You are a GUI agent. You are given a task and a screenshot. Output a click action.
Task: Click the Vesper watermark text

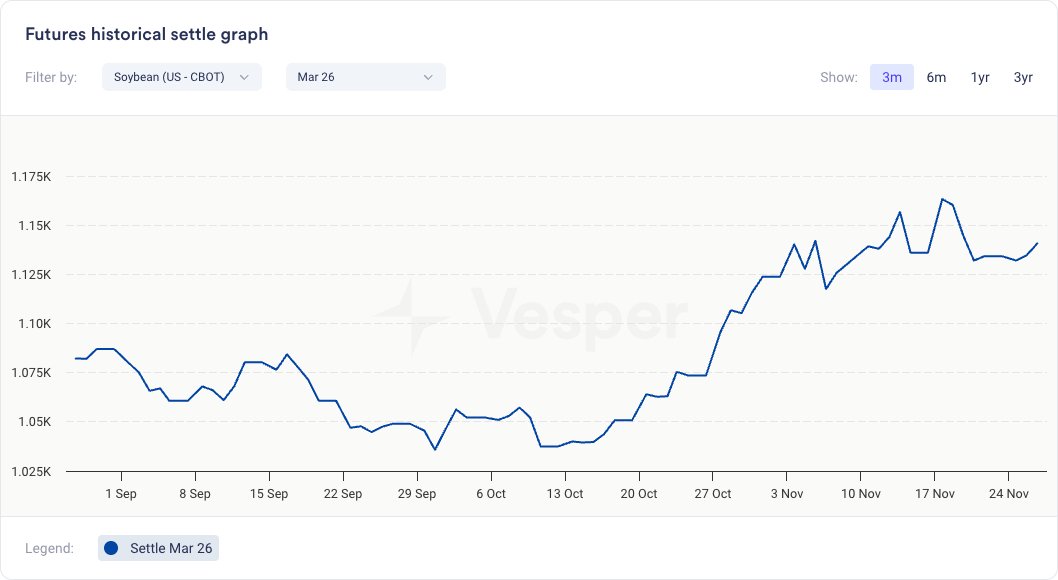(x=578, y=316)
